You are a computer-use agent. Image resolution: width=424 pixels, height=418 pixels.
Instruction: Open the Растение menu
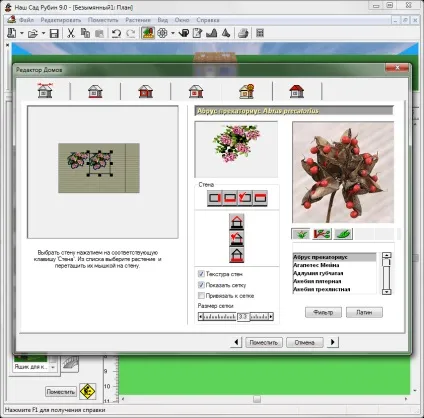[138, 20]
